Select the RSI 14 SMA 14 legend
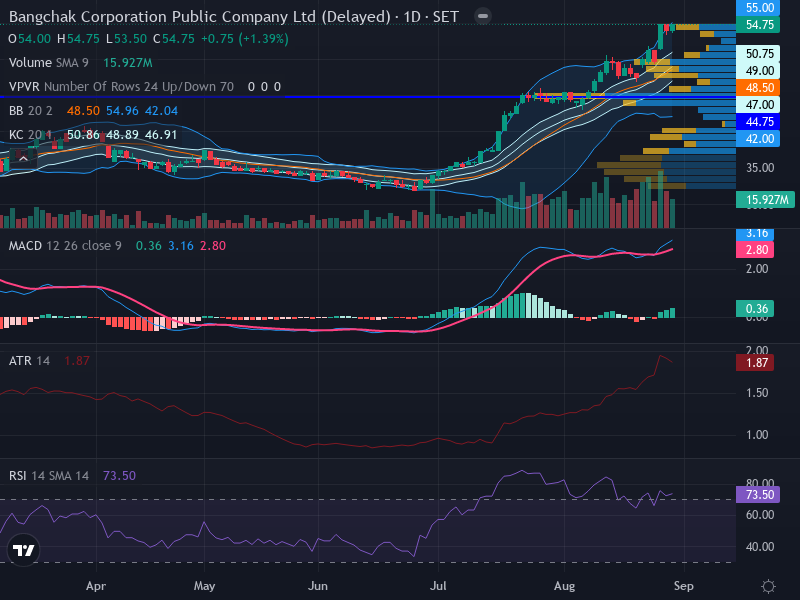Image resolution: width=800 pixels, height=600 pixels. 48,476
